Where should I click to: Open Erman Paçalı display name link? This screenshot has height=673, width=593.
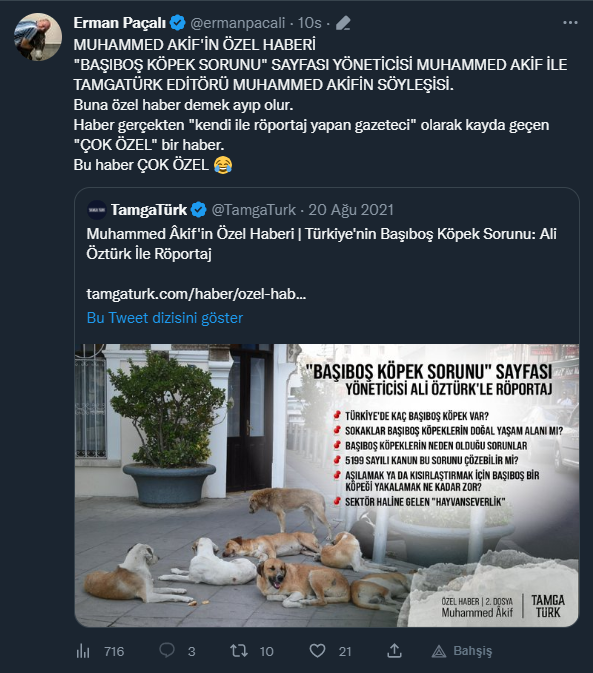point(119,23)
